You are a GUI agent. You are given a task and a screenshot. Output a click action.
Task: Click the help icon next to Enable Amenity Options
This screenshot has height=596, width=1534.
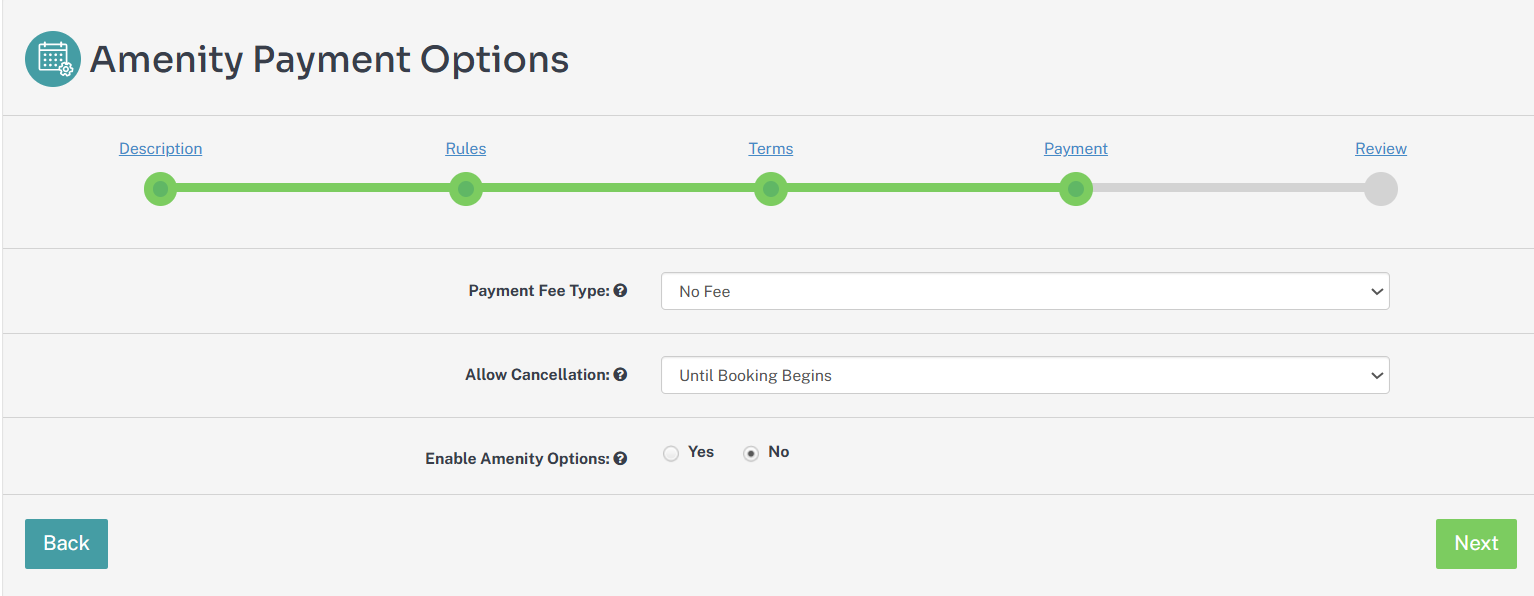click(x=620, y=459)
